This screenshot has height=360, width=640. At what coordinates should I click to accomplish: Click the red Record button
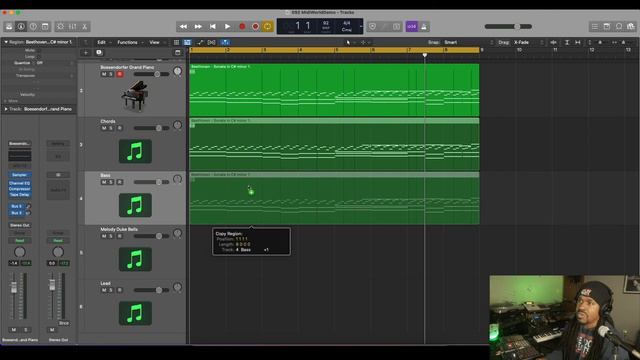[242, 27]
